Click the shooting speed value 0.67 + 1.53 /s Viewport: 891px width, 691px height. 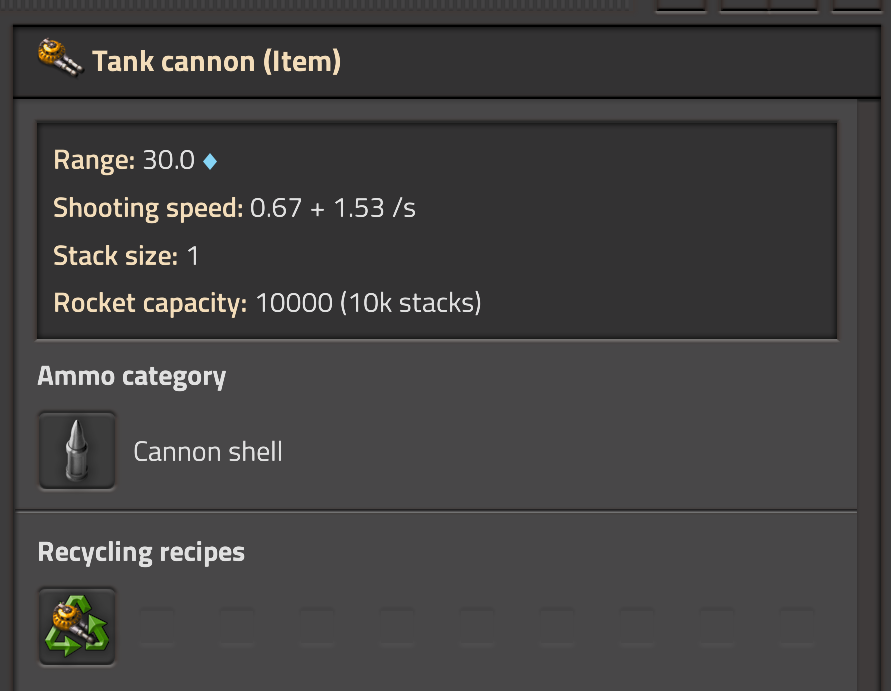pyautogui.click(x=333, y=208)
